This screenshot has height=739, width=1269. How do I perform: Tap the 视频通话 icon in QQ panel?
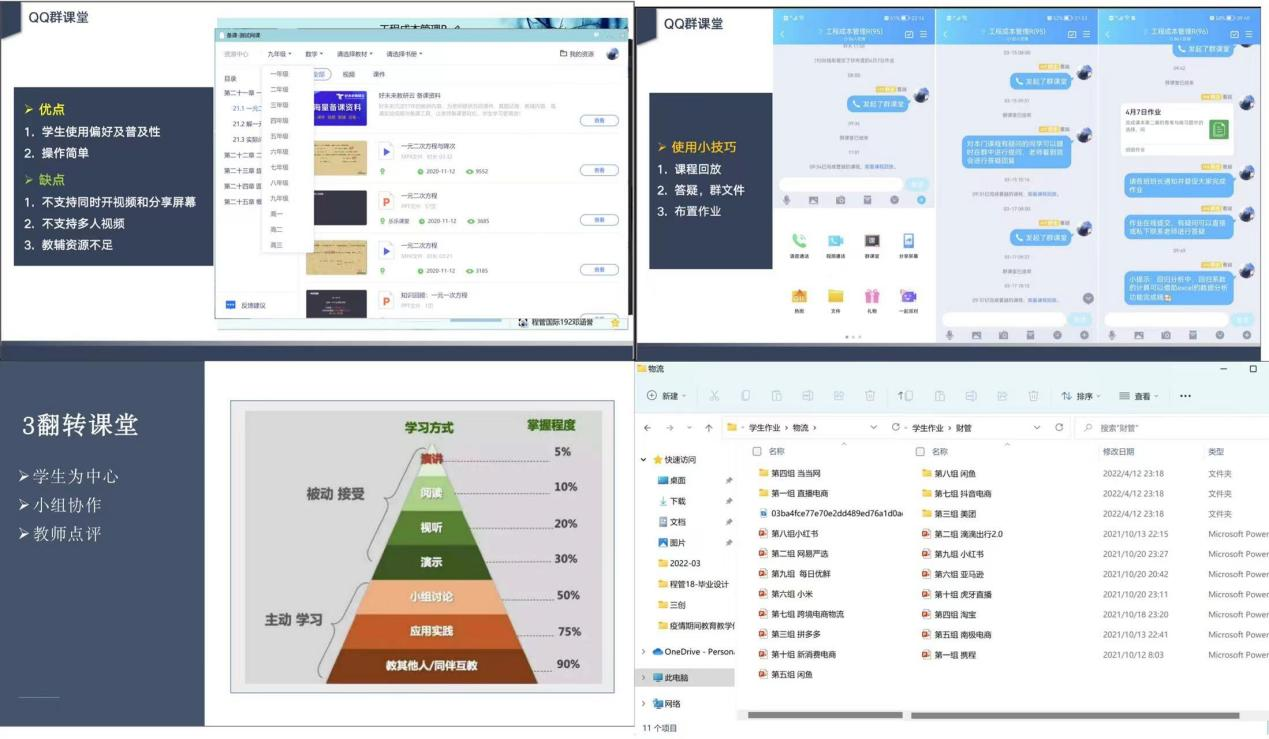(x=835, y=241)
